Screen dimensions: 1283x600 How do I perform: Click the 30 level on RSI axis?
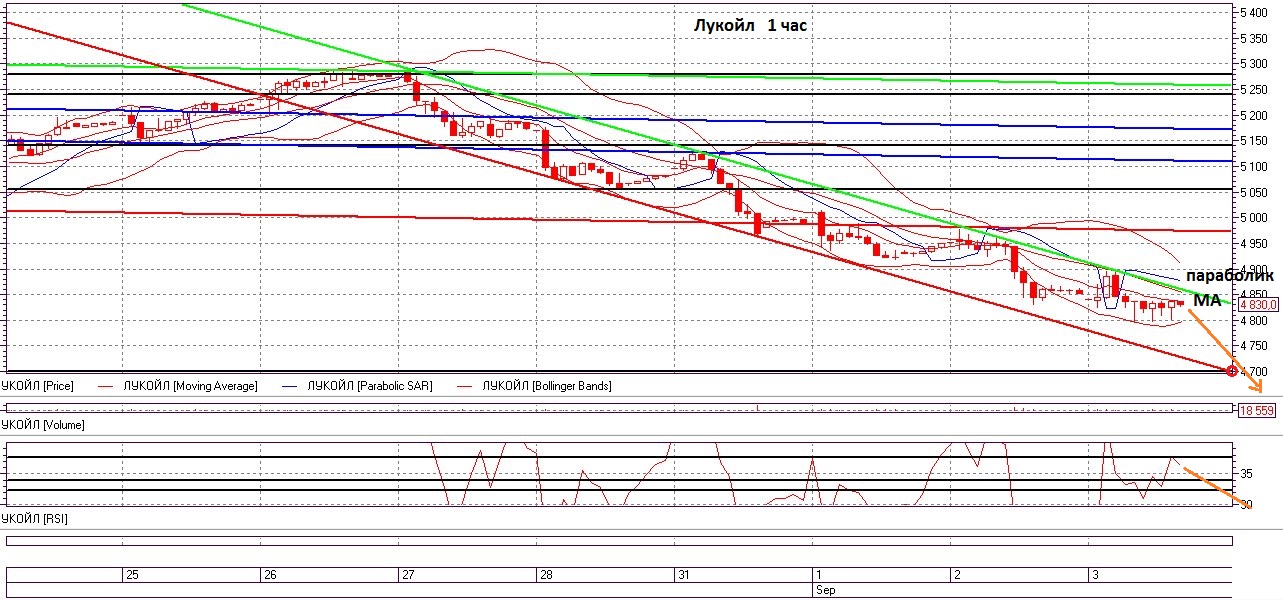click(1246, 505)
